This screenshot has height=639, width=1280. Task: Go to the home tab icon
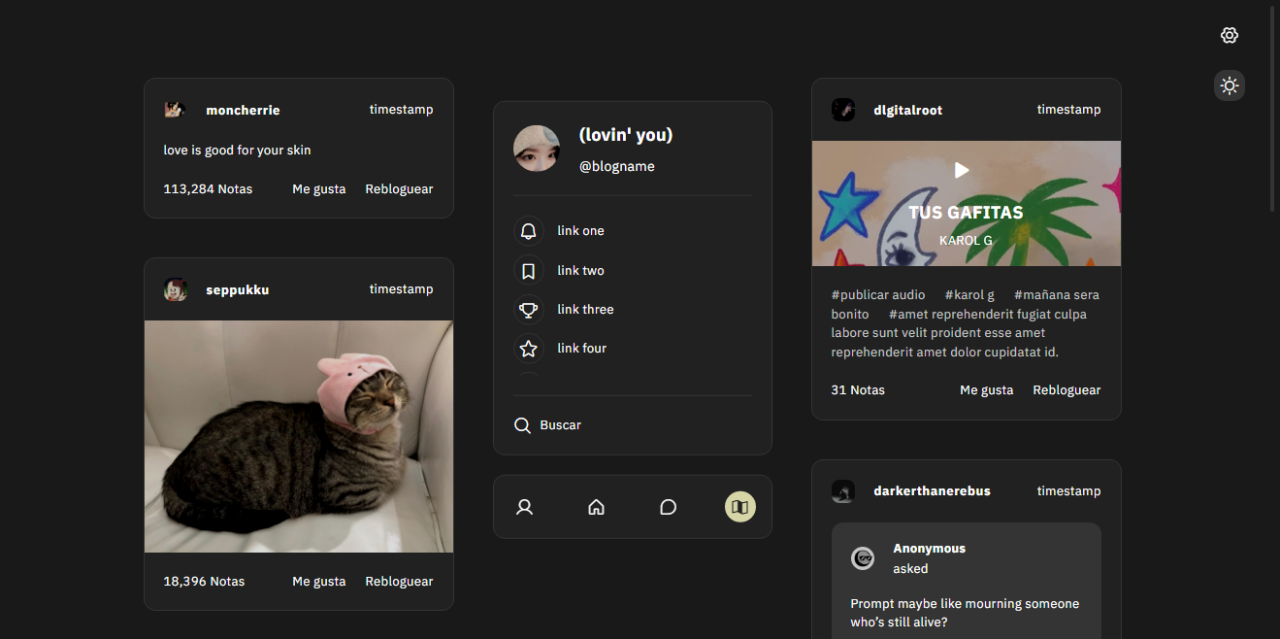point(596,507)
